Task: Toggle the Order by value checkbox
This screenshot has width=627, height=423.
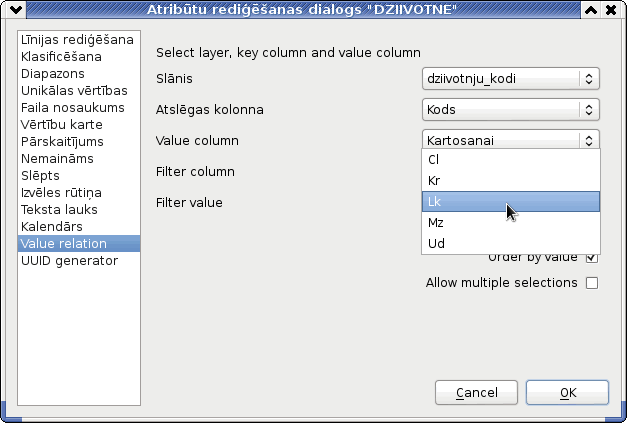Action: pos(592,258)
